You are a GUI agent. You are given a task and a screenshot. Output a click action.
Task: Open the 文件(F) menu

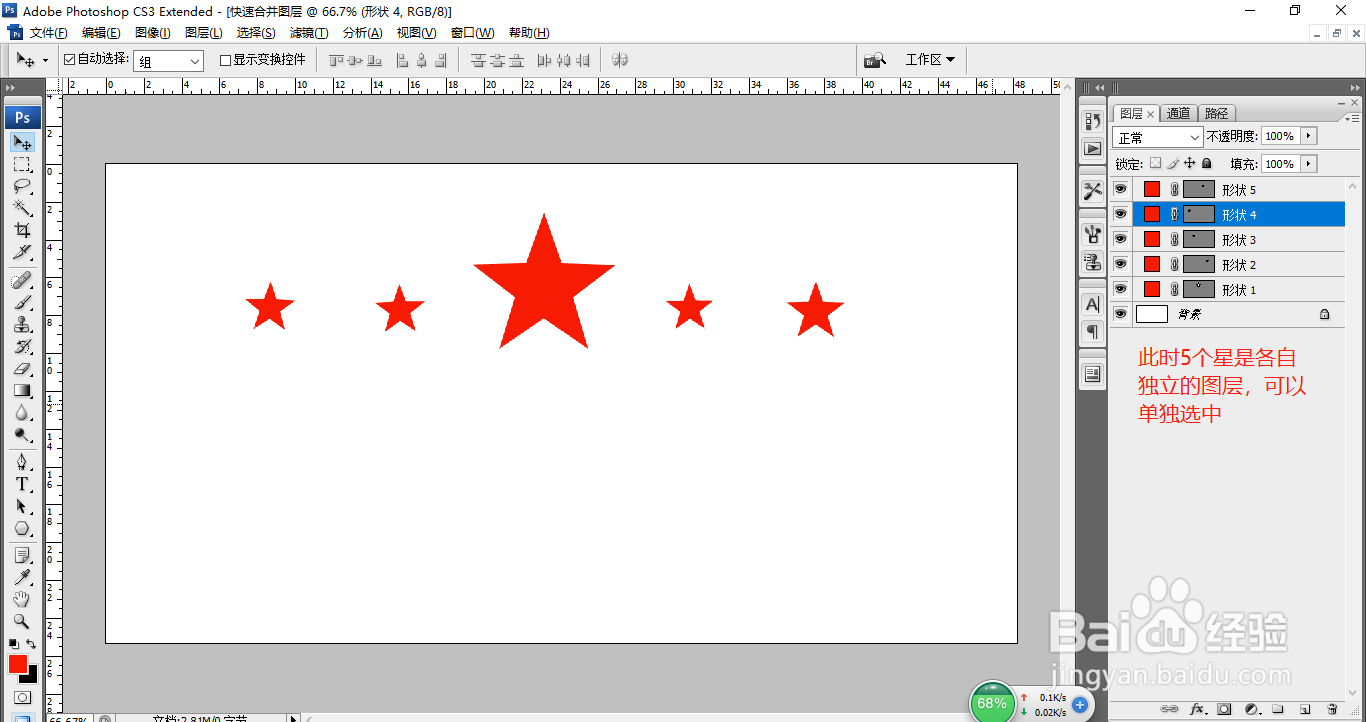pyautogui.click(x=49, y=33)
